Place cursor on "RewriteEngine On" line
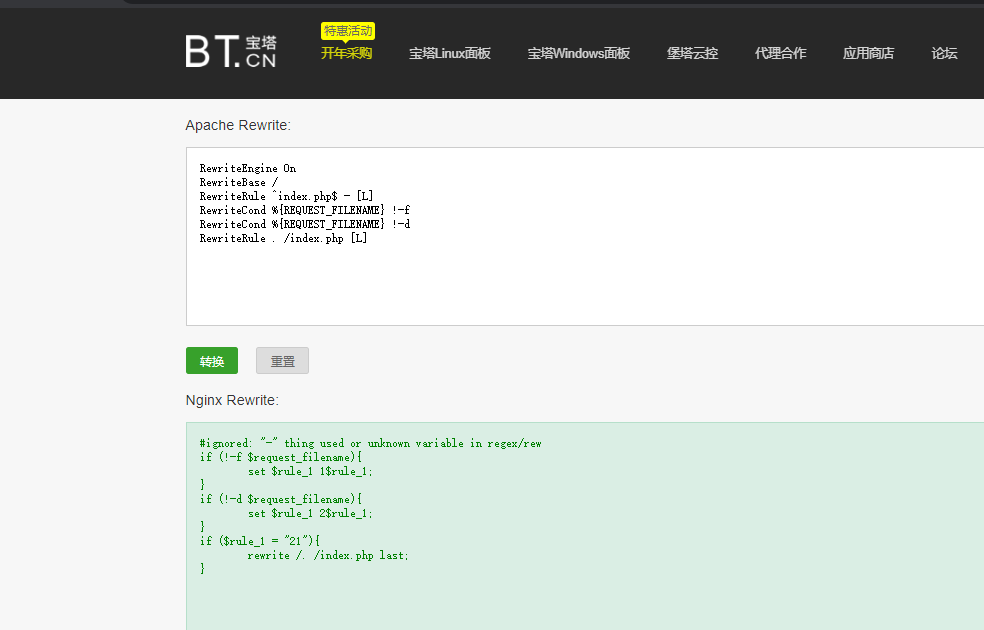This screenshot has width=984, height=630. [x=248, y=168]
